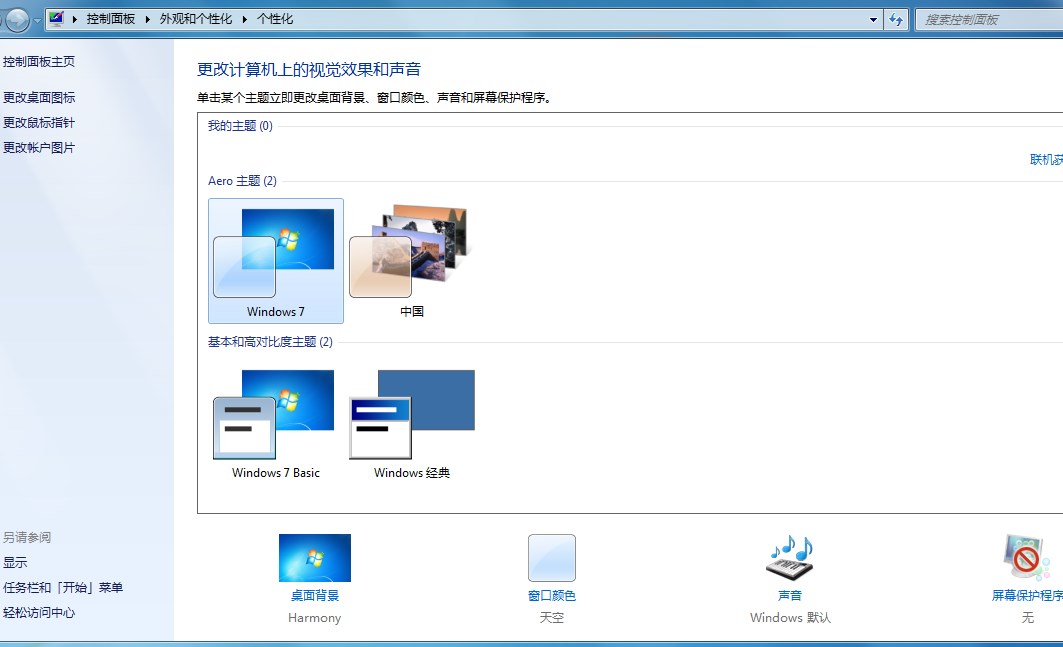Select the 中国 theme
Image resolution: width=1063 pixels, height=647 pixels.
point(412,260)
